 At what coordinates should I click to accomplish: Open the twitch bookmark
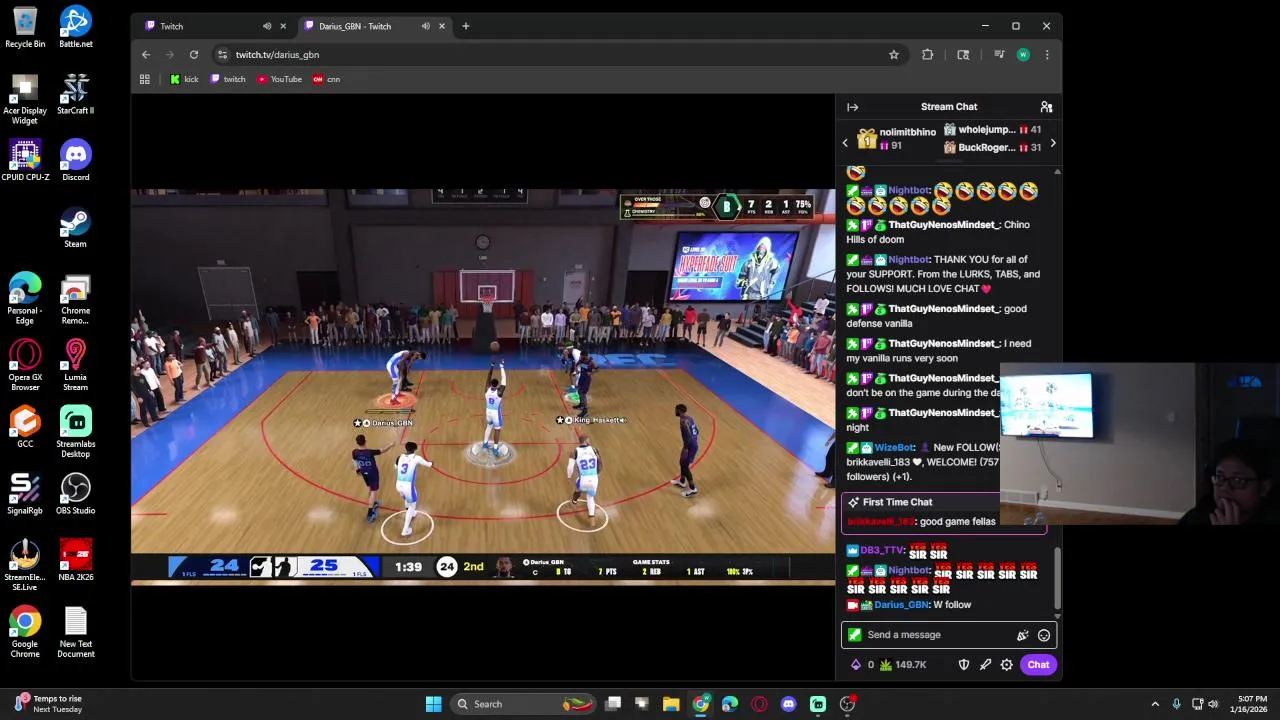pos(228,79)
